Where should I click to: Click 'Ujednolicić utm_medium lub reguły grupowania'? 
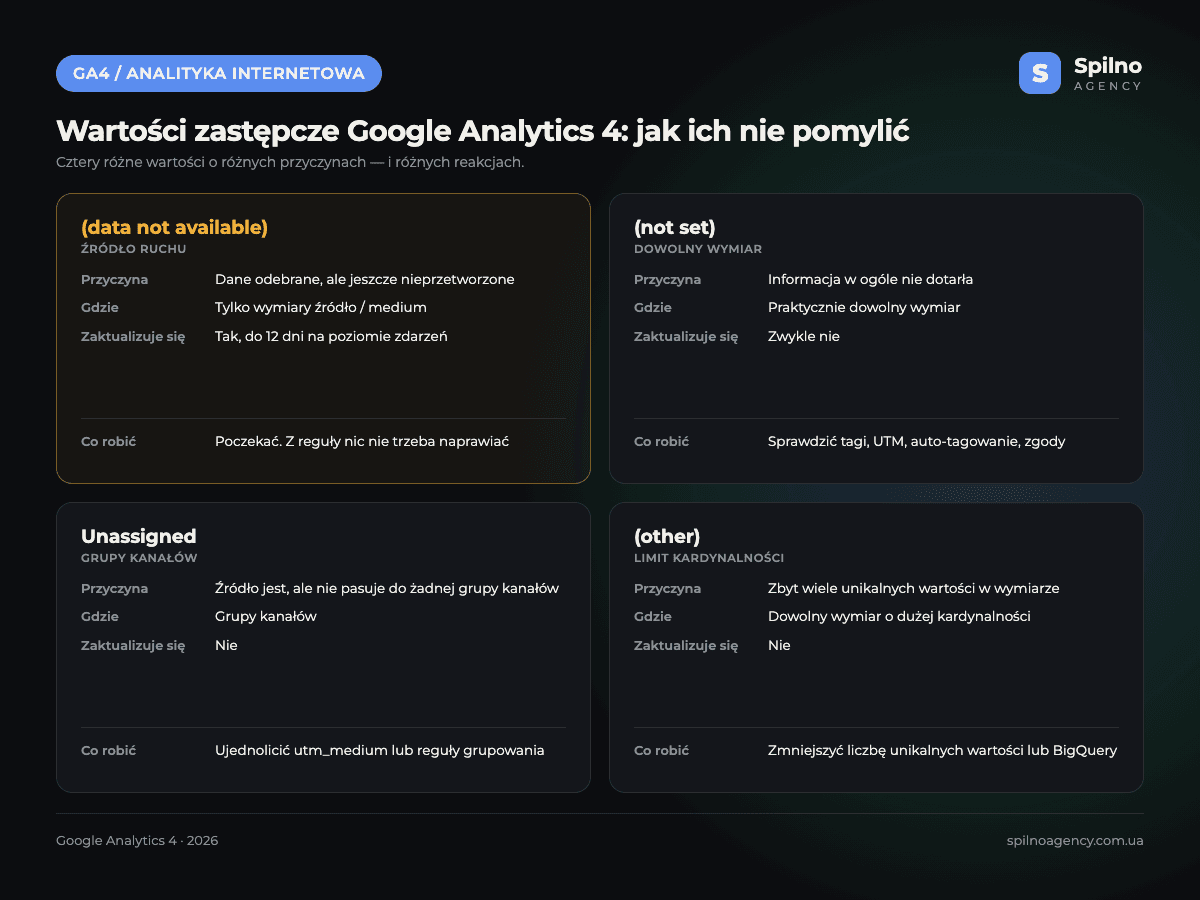point(380,751)
